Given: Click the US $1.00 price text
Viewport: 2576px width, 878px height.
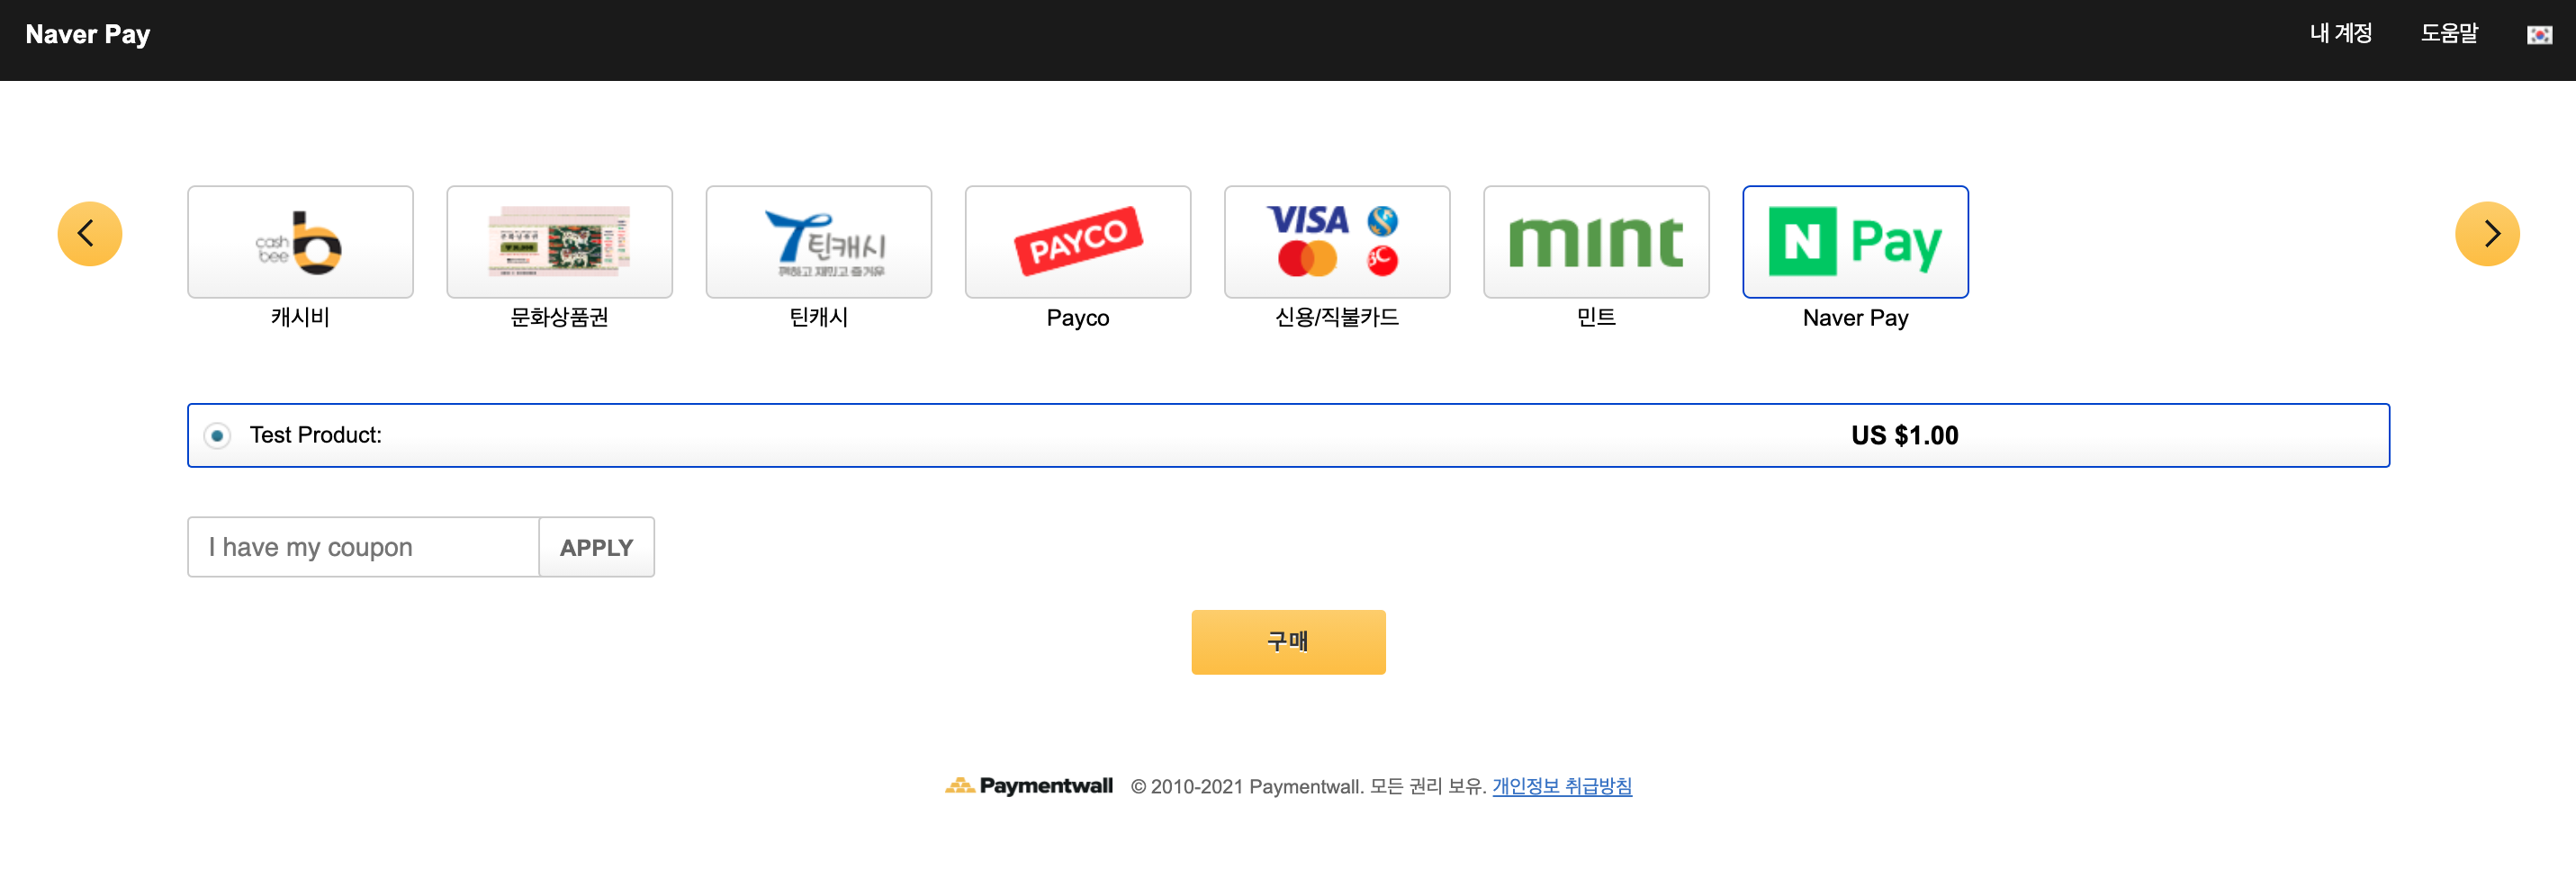Looking at the screenshot, I should 1904,436.
